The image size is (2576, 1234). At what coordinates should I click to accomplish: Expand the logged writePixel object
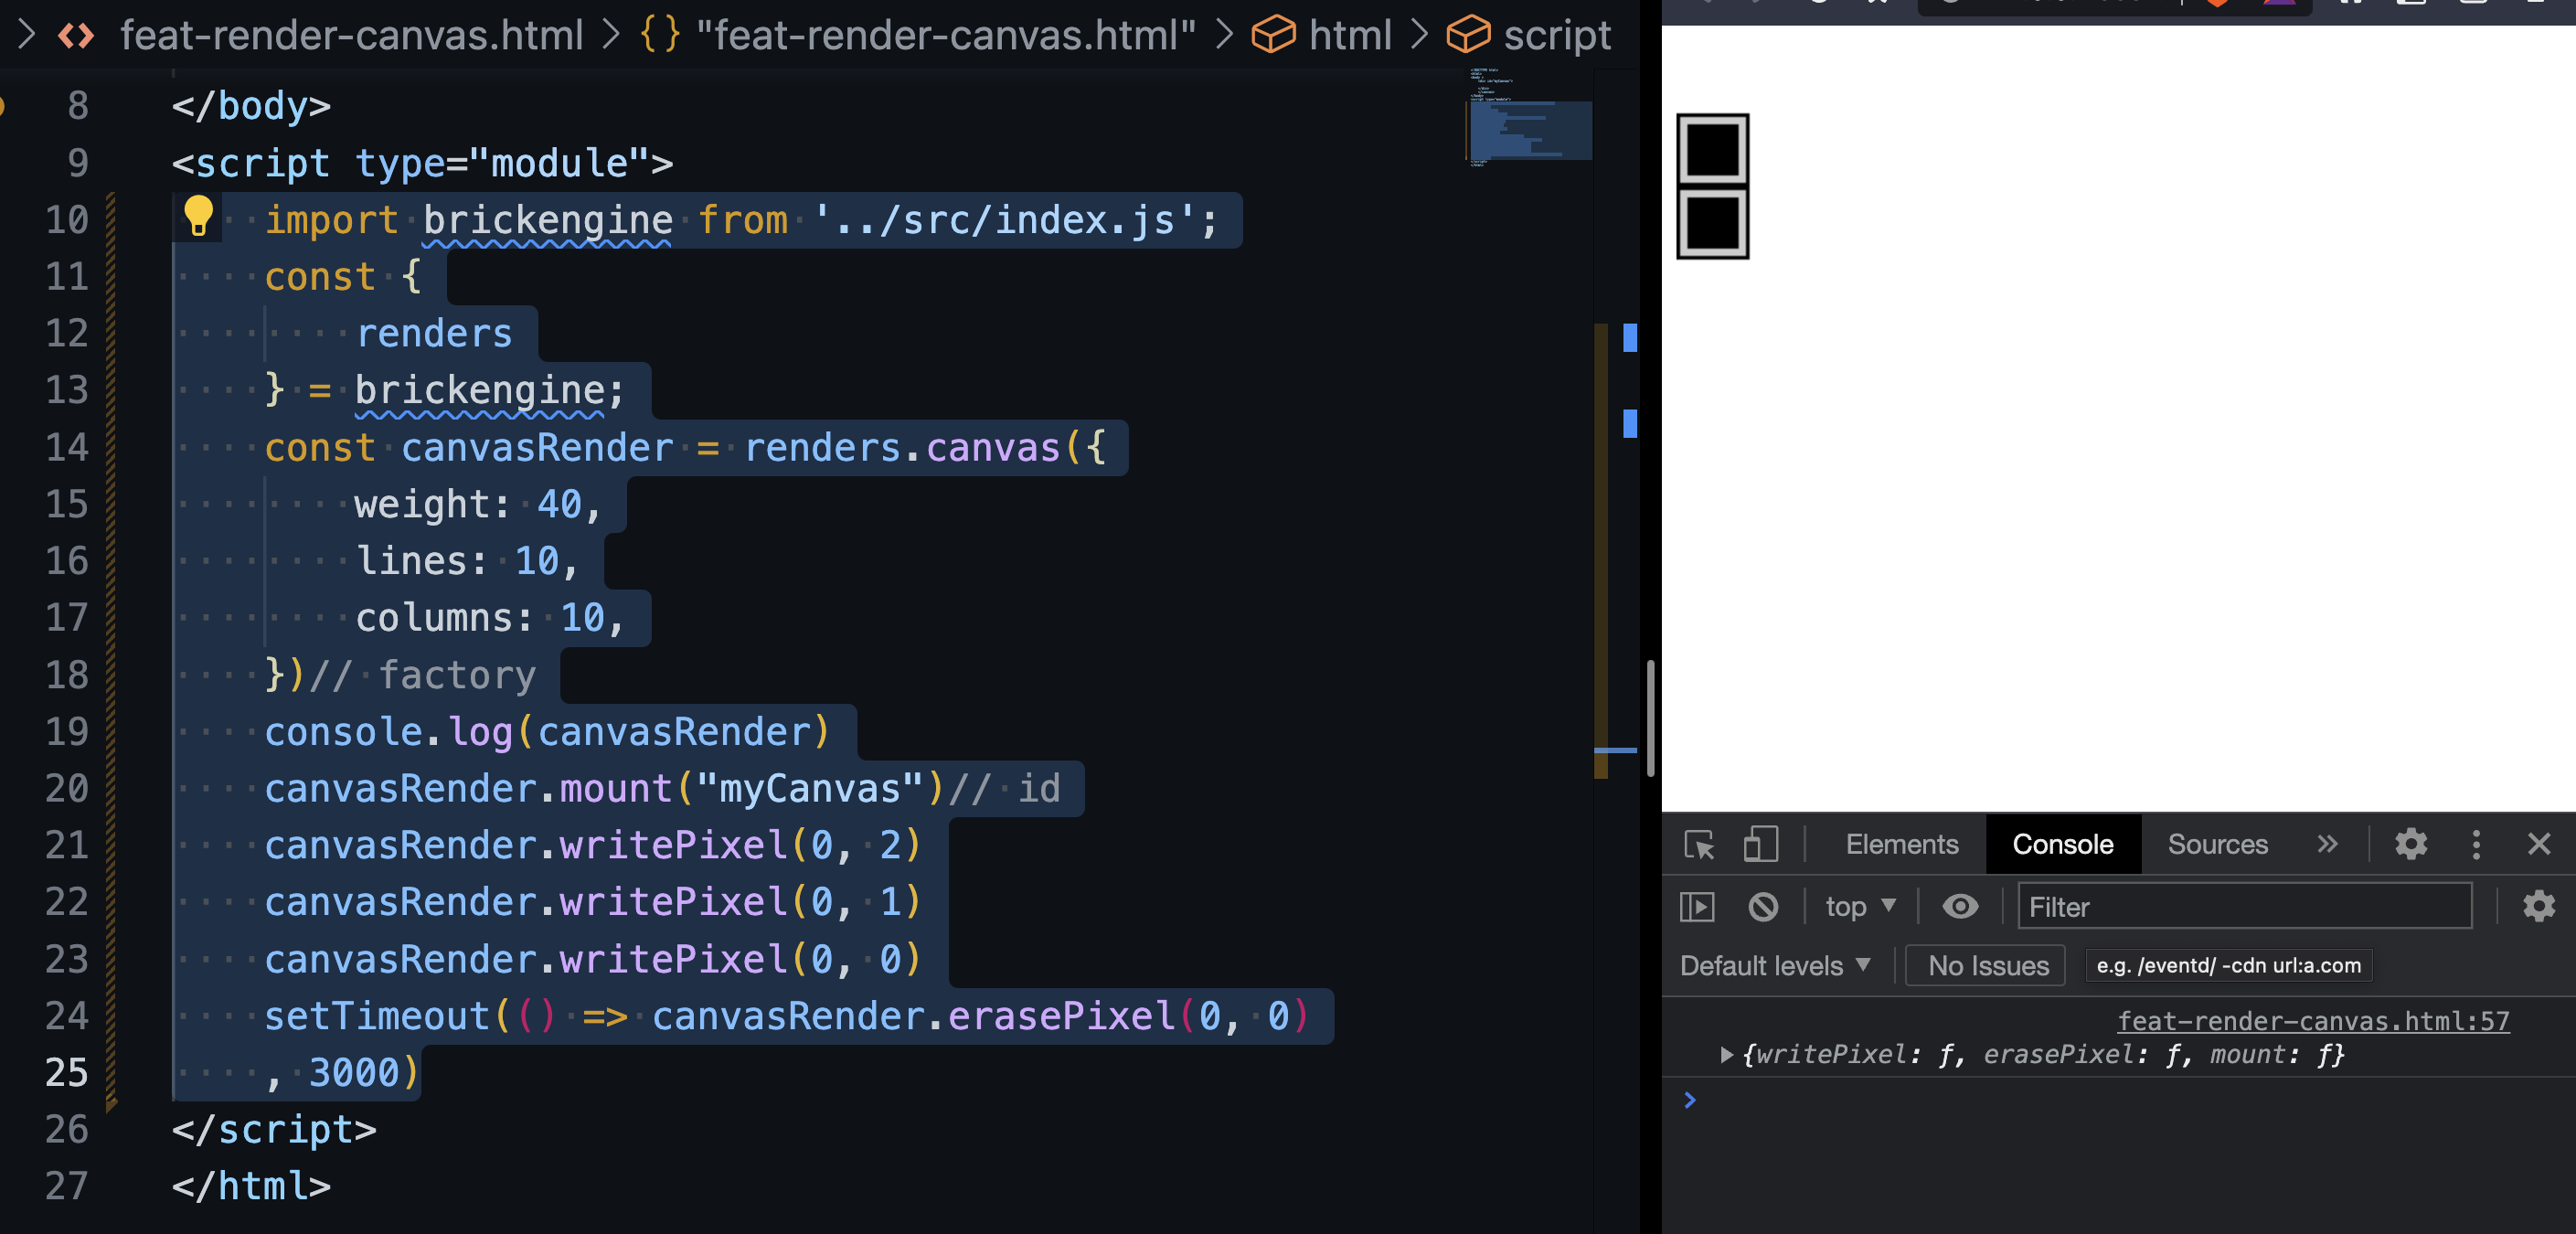[1726, 1055]
